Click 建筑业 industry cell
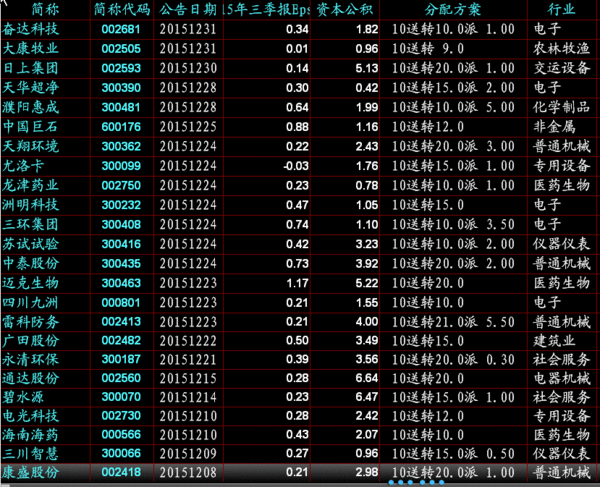This screenshot has width=600, height=487. point(554,340)
